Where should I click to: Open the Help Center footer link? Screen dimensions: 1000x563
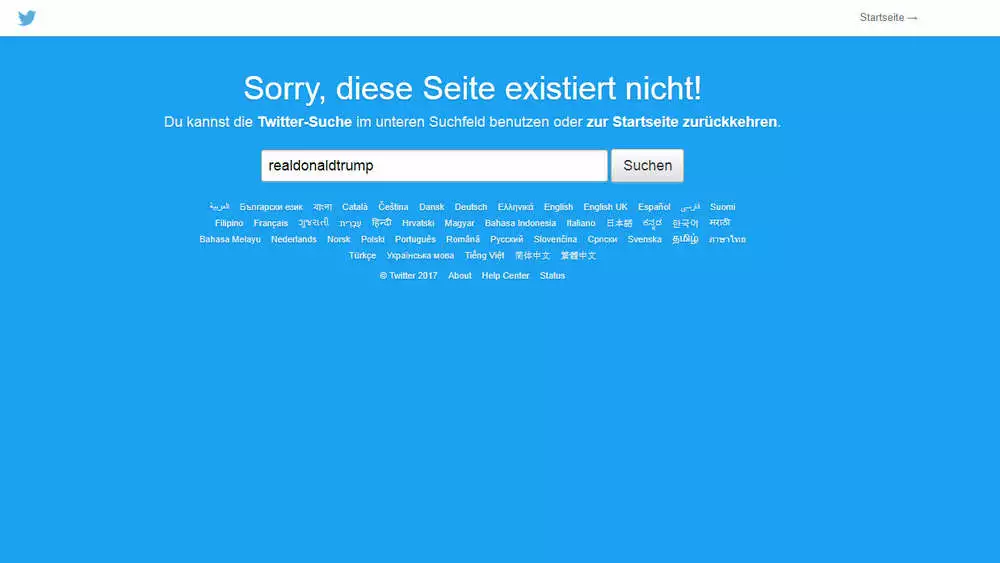point(505,275)
